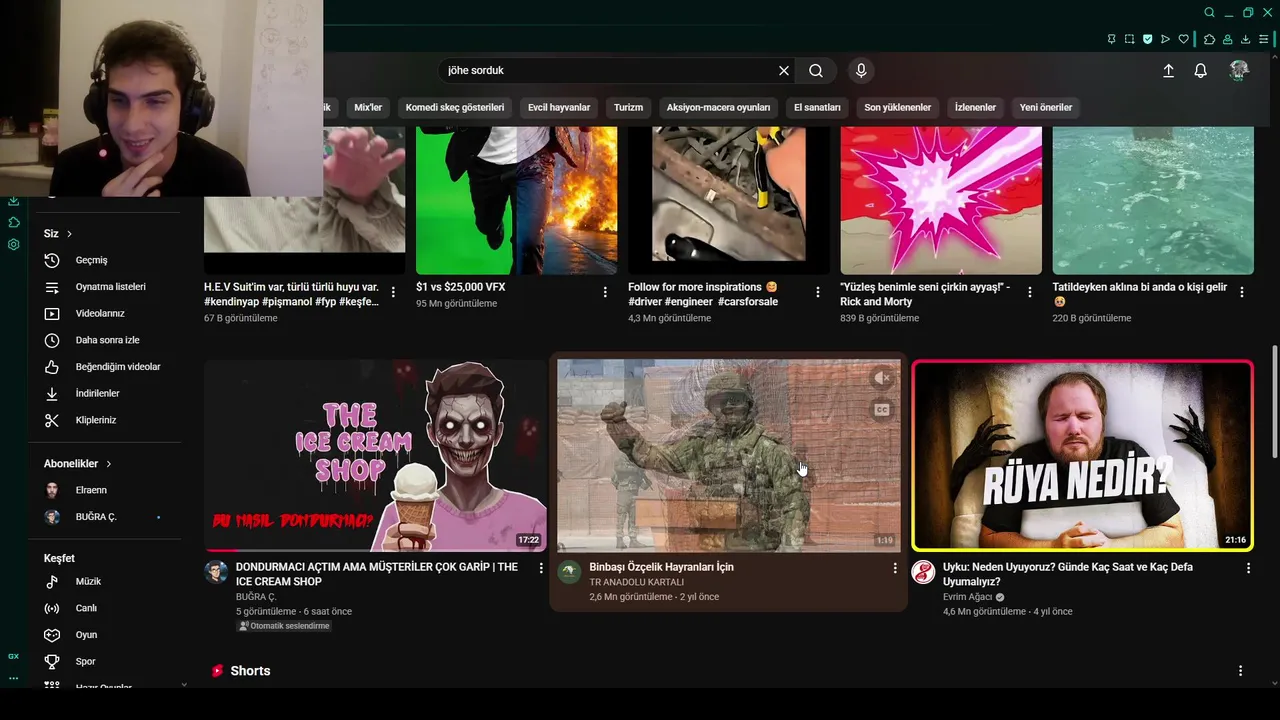Click the page's vertical scrollbar thumb
The height and width of the screenshot is (720, 1280).
pyautogui.click(x=1274, y=400)
